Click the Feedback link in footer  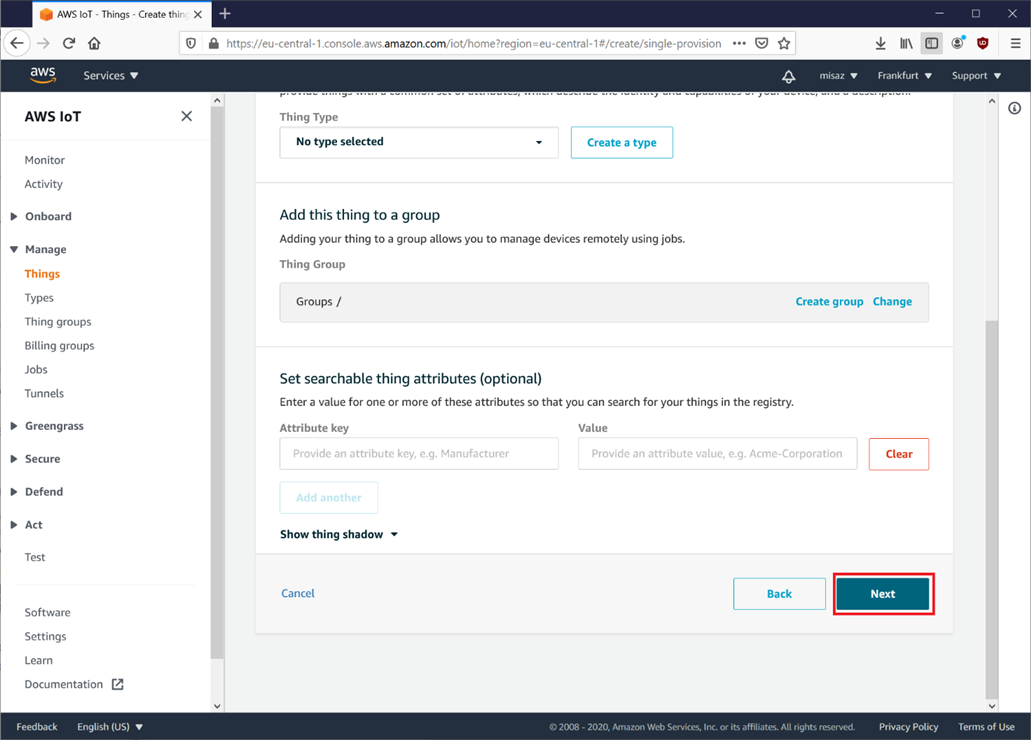click(x=37, y=727)
